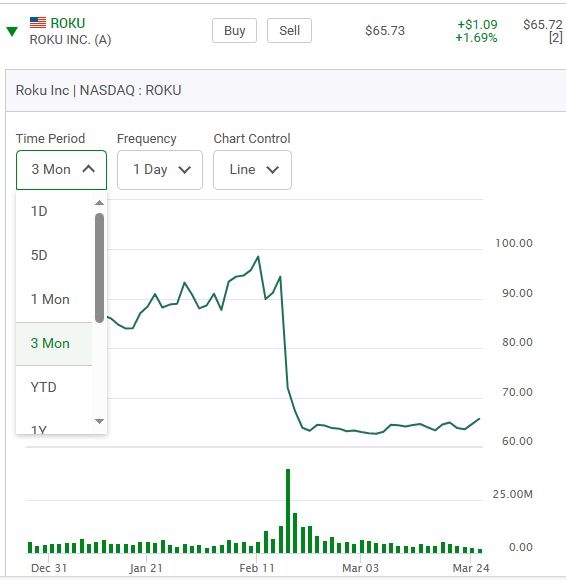Open the ROKU ticker symbol link
This screenshot has height=580, width=566.
tap(68, 23)
